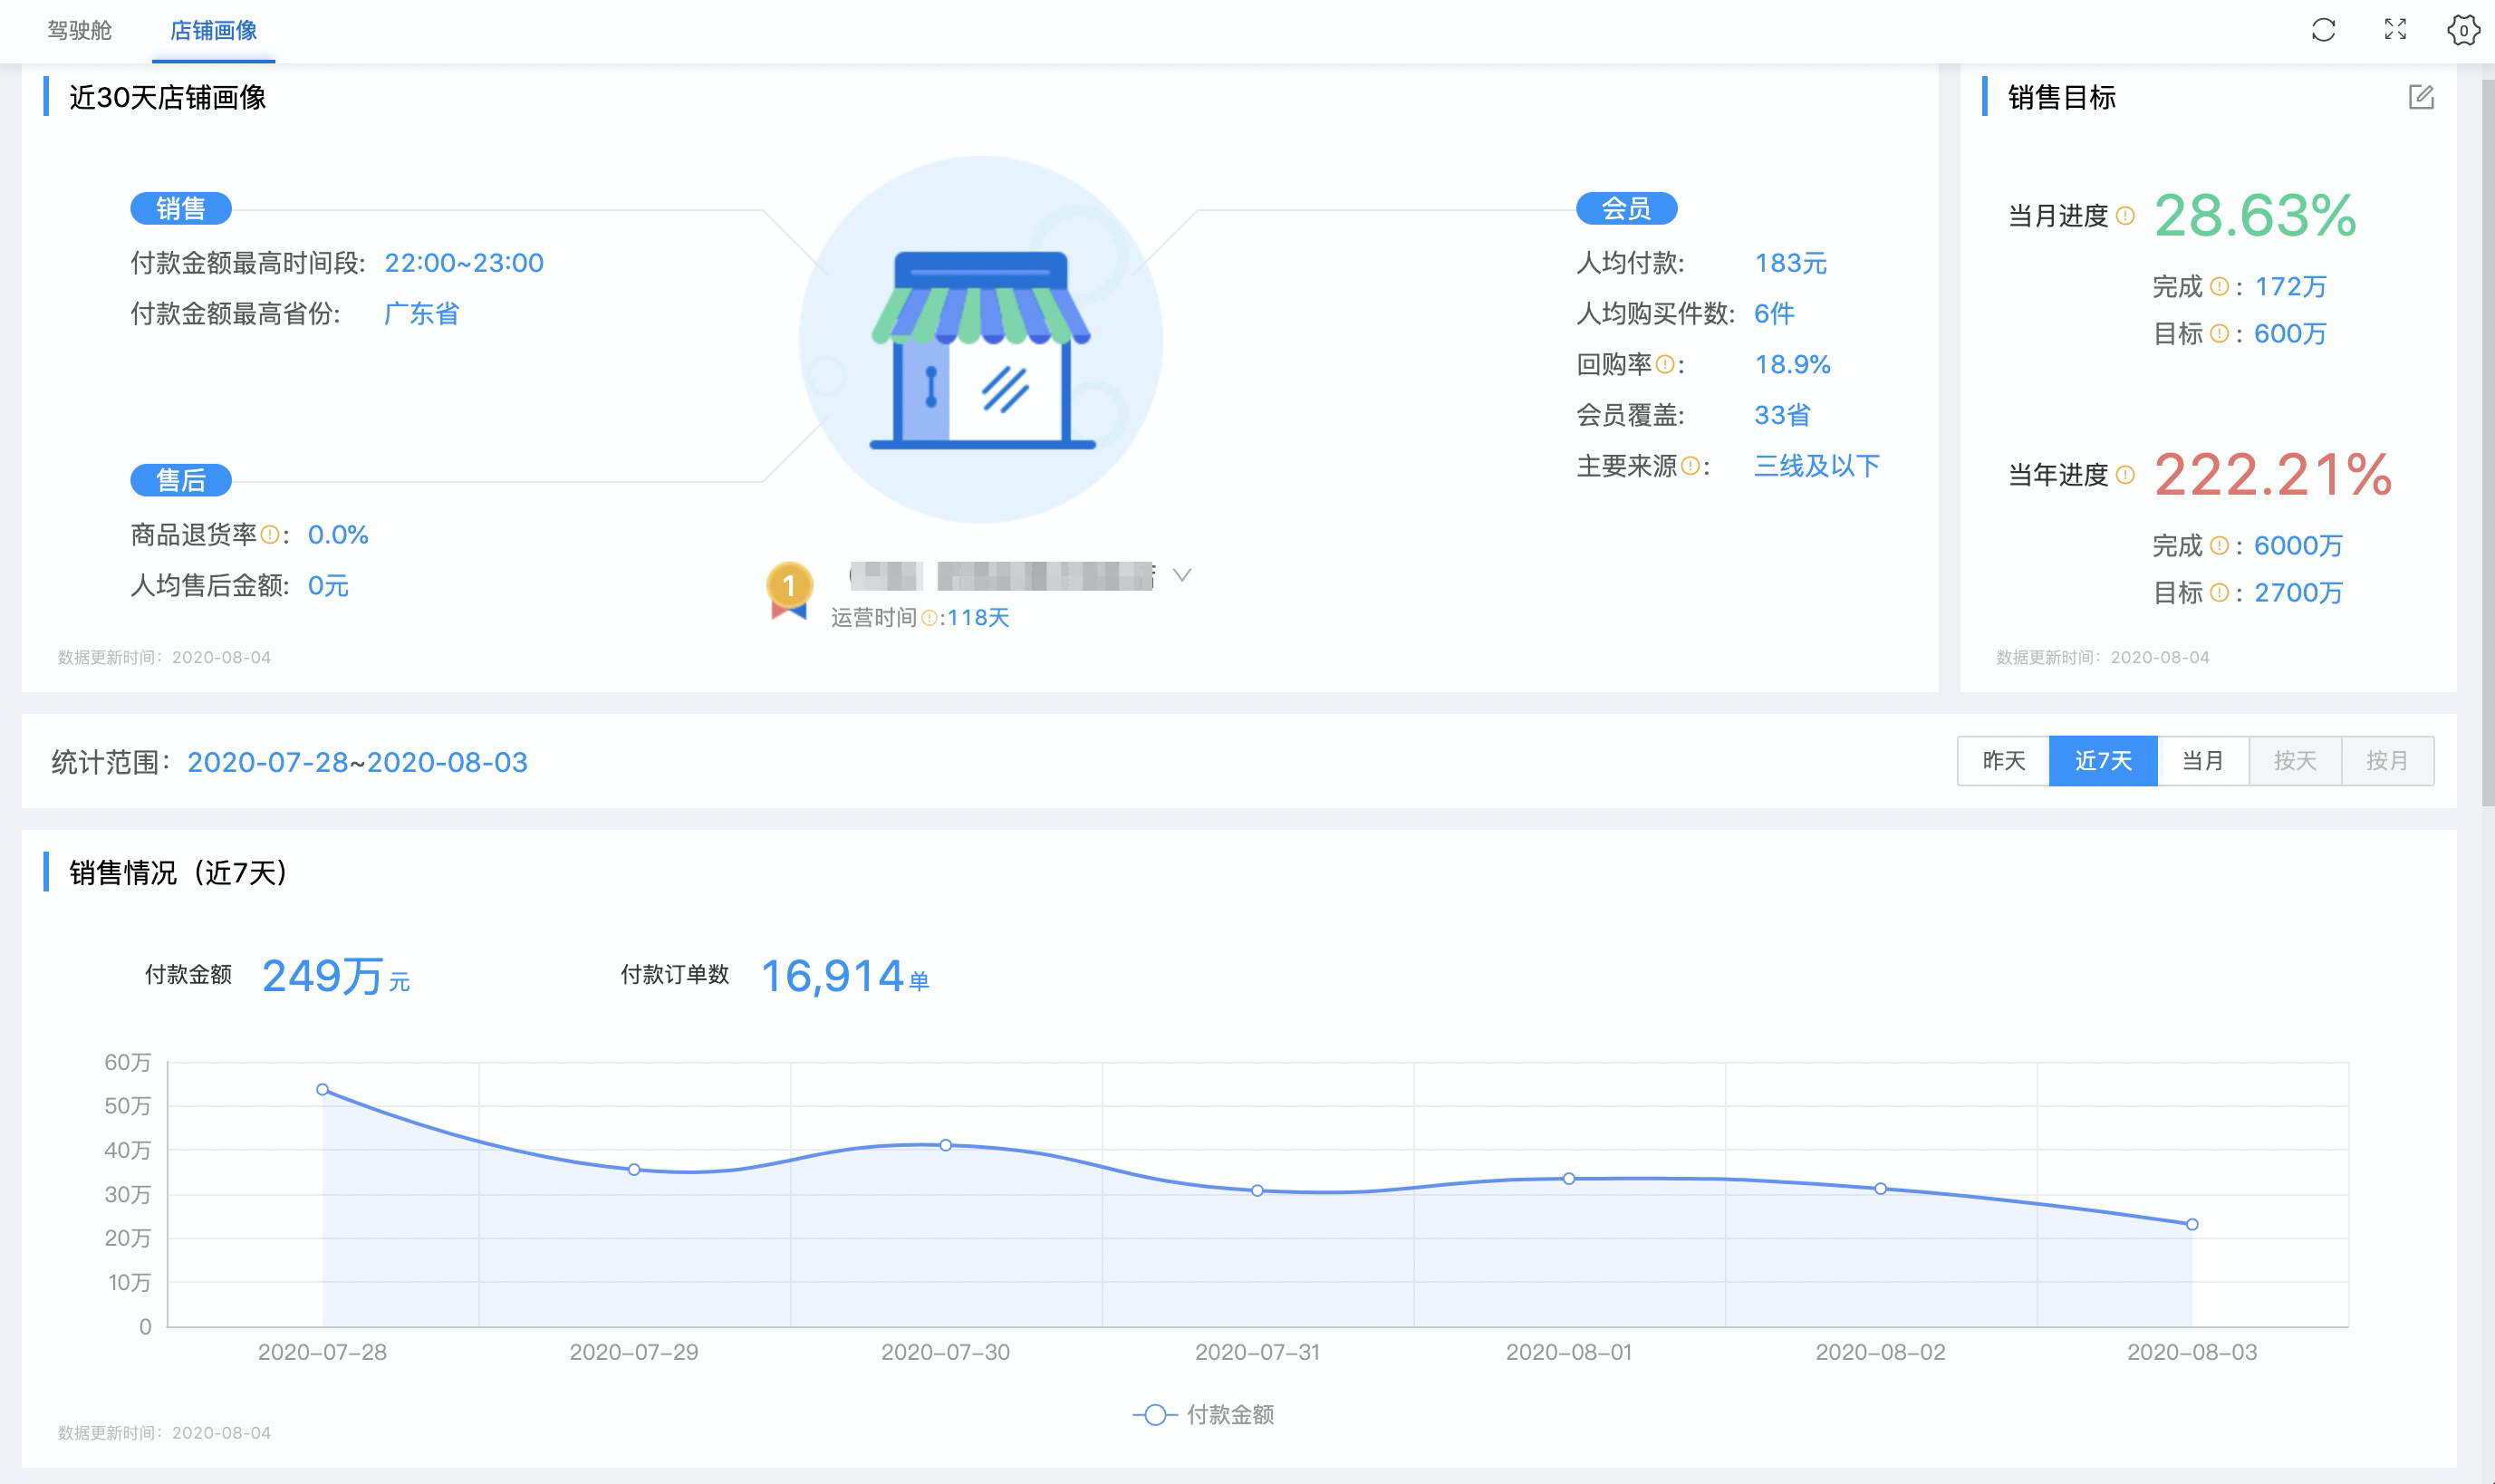Click the 172万 monthly completed value

pos(2290,287)
